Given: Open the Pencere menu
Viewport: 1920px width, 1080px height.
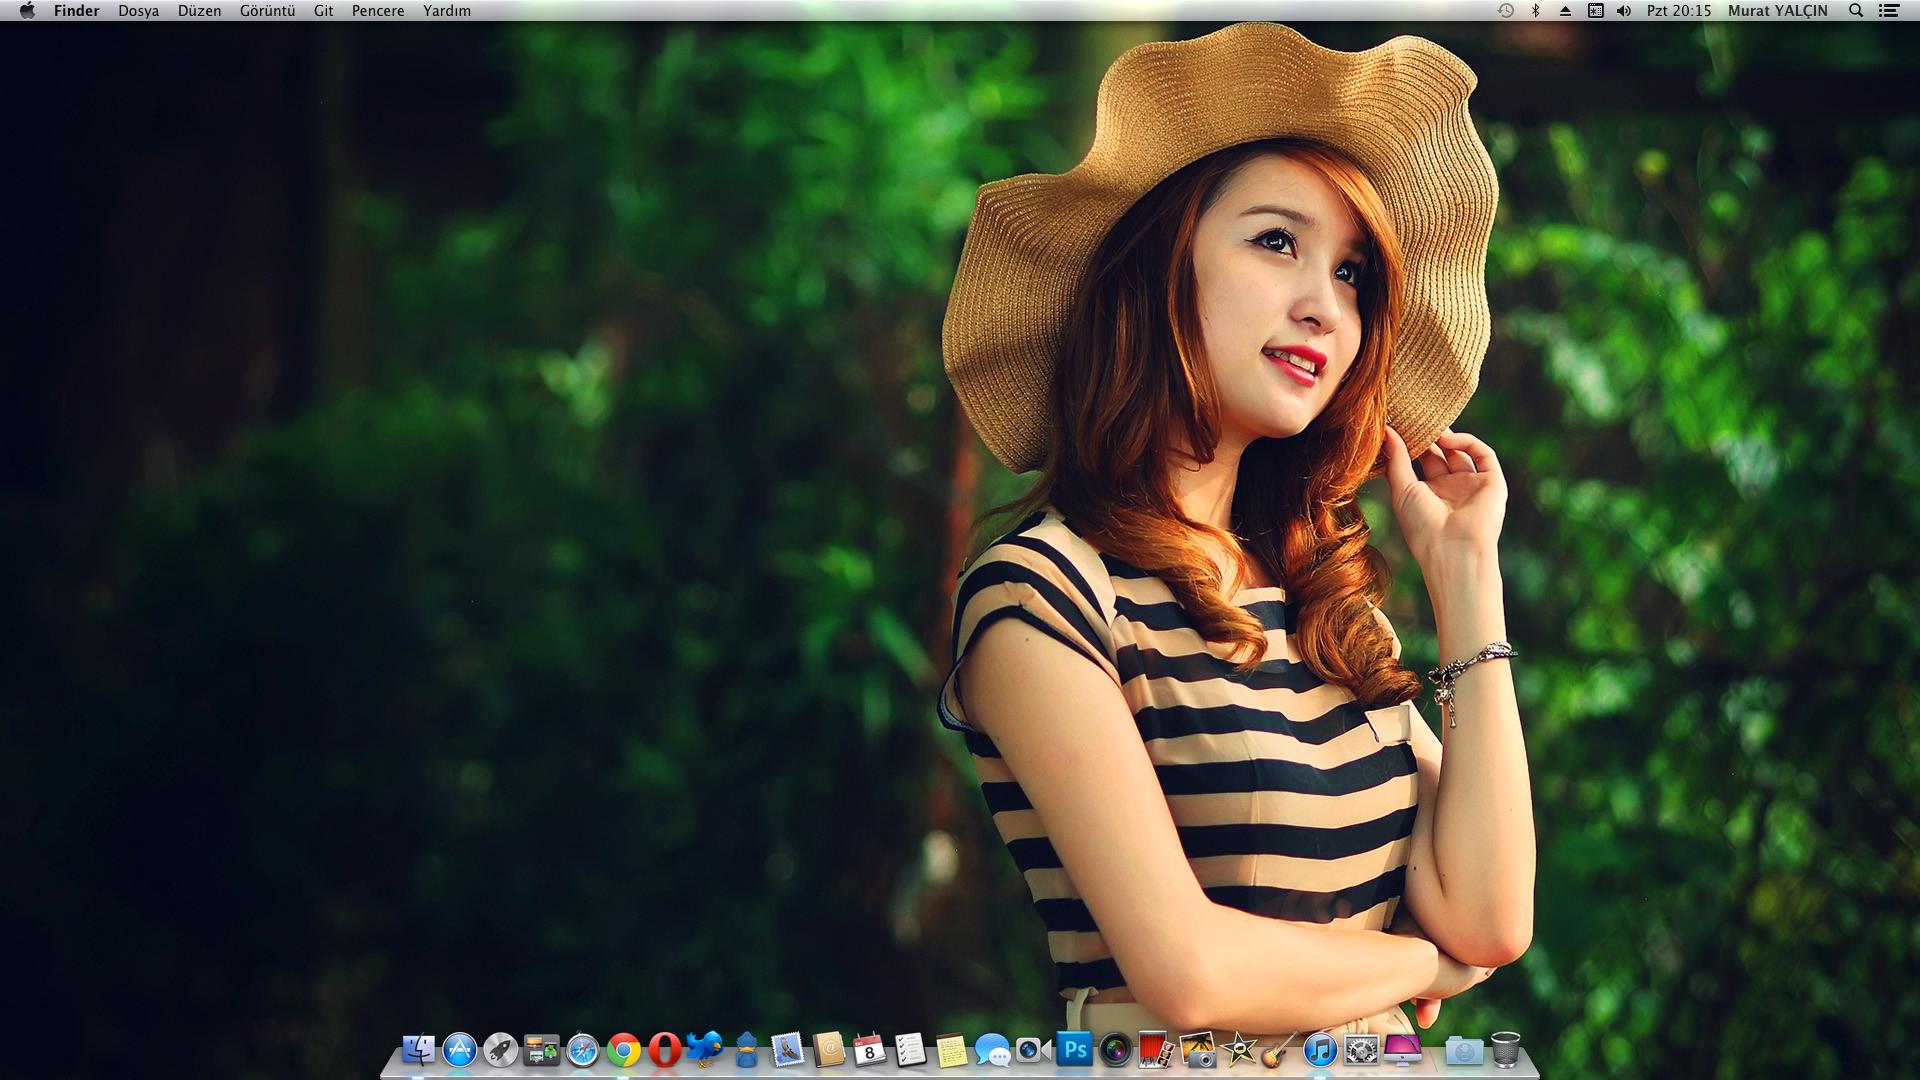Looking at the screenshot, I should [378, 11].
